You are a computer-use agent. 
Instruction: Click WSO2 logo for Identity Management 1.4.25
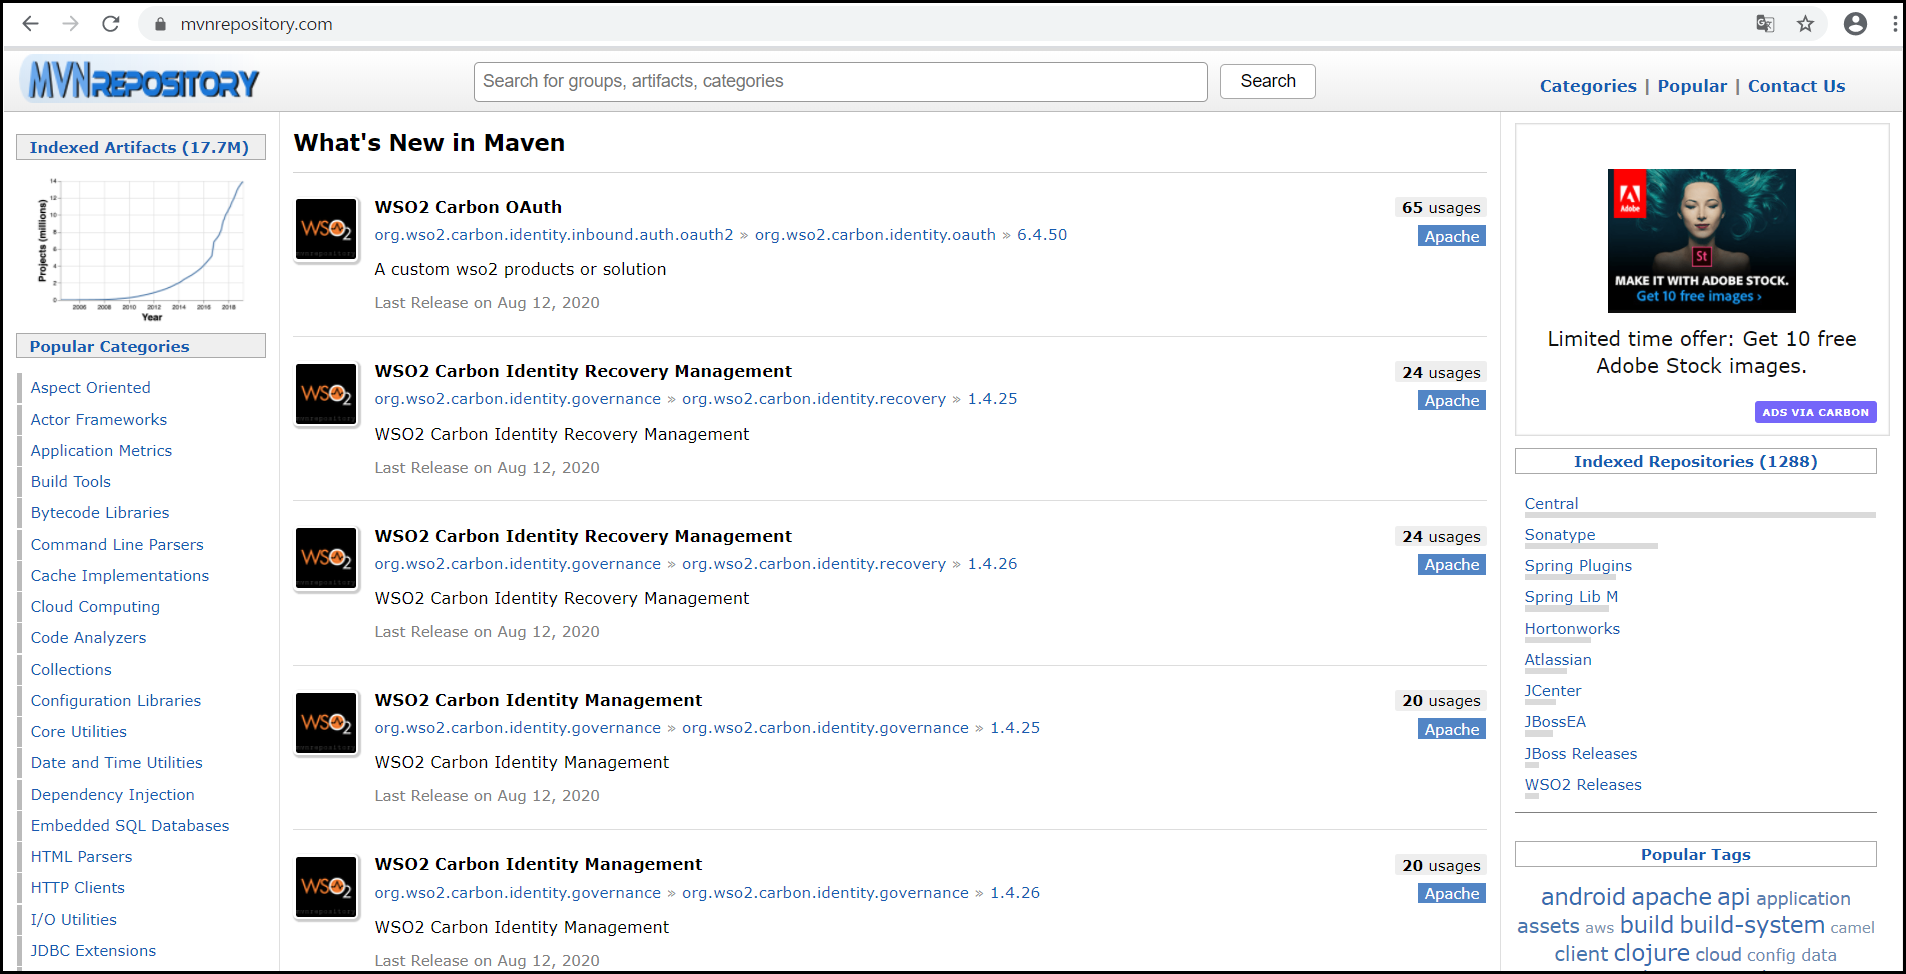pos(326,722)
